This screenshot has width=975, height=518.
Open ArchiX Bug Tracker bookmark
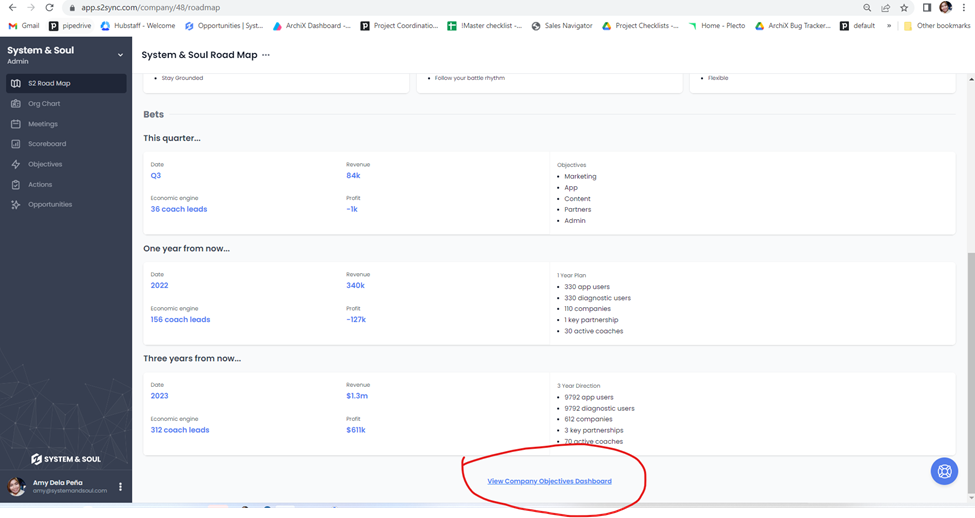793,25
